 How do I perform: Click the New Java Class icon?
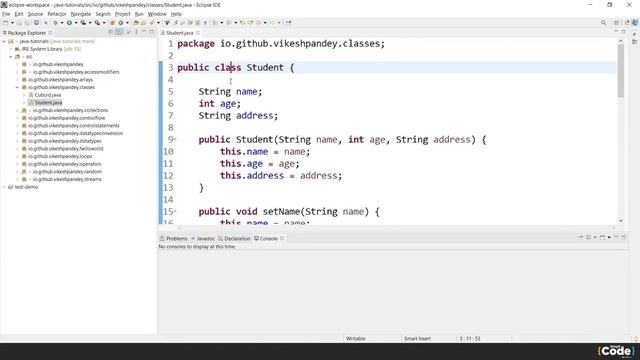click(121, 23)
